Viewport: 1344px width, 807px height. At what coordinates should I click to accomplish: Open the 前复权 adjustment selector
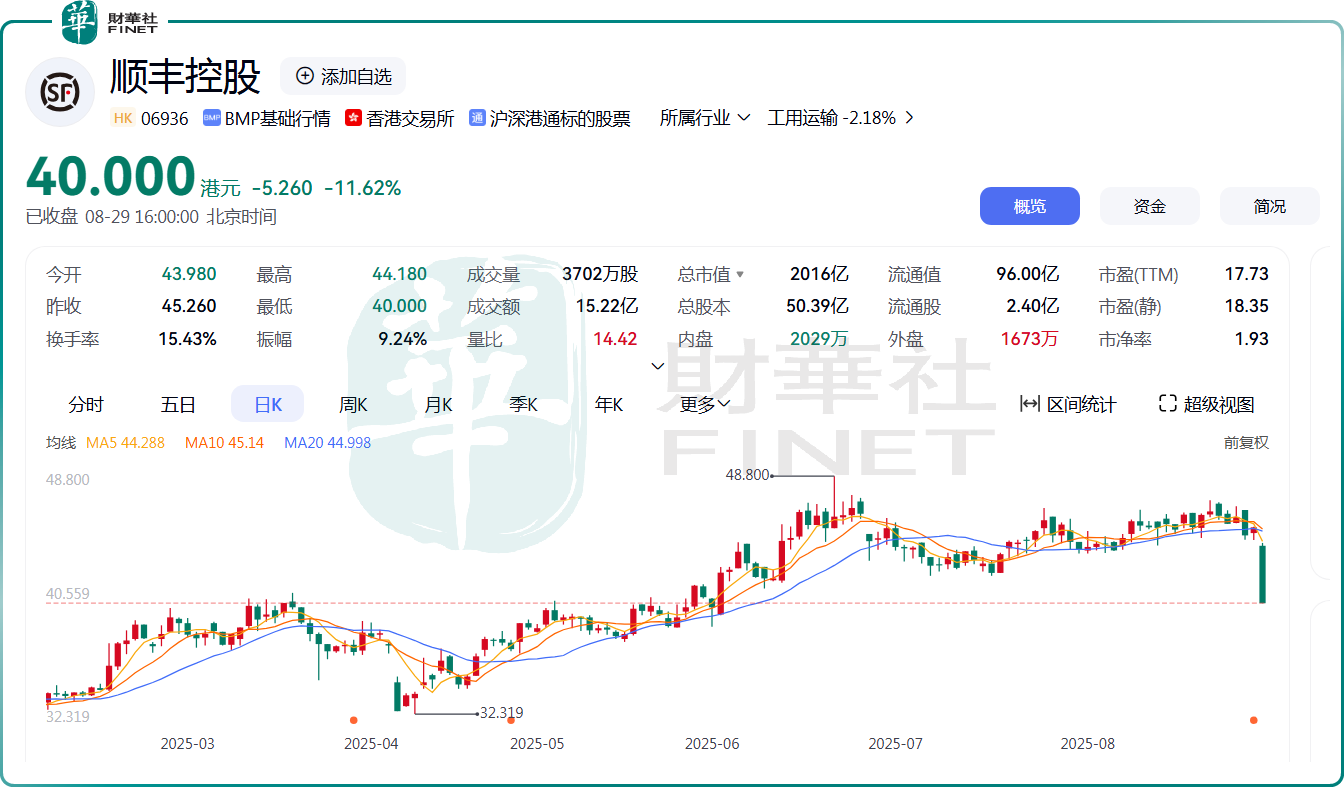coord(1246,442)
